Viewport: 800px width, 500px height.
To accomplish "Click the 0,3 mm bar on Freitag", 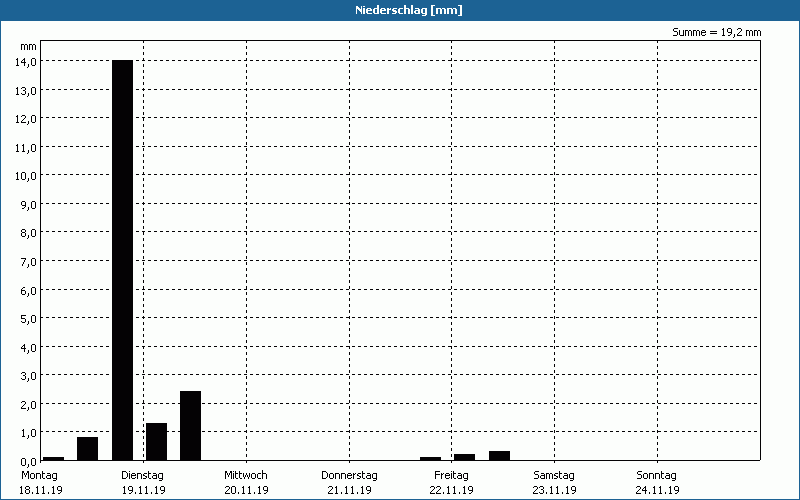I will [x=499, y=456].
